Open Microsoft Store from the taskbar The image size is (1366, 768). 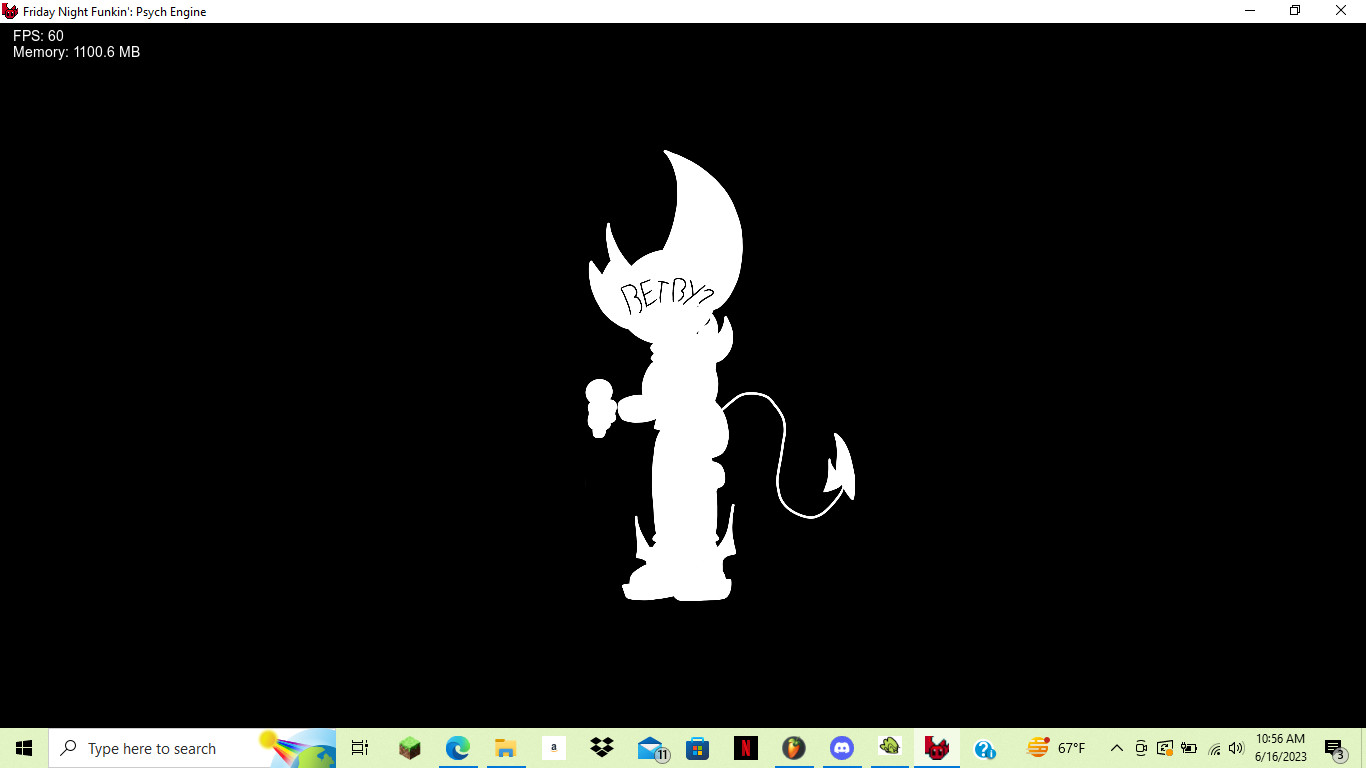(x=697, y=748)
